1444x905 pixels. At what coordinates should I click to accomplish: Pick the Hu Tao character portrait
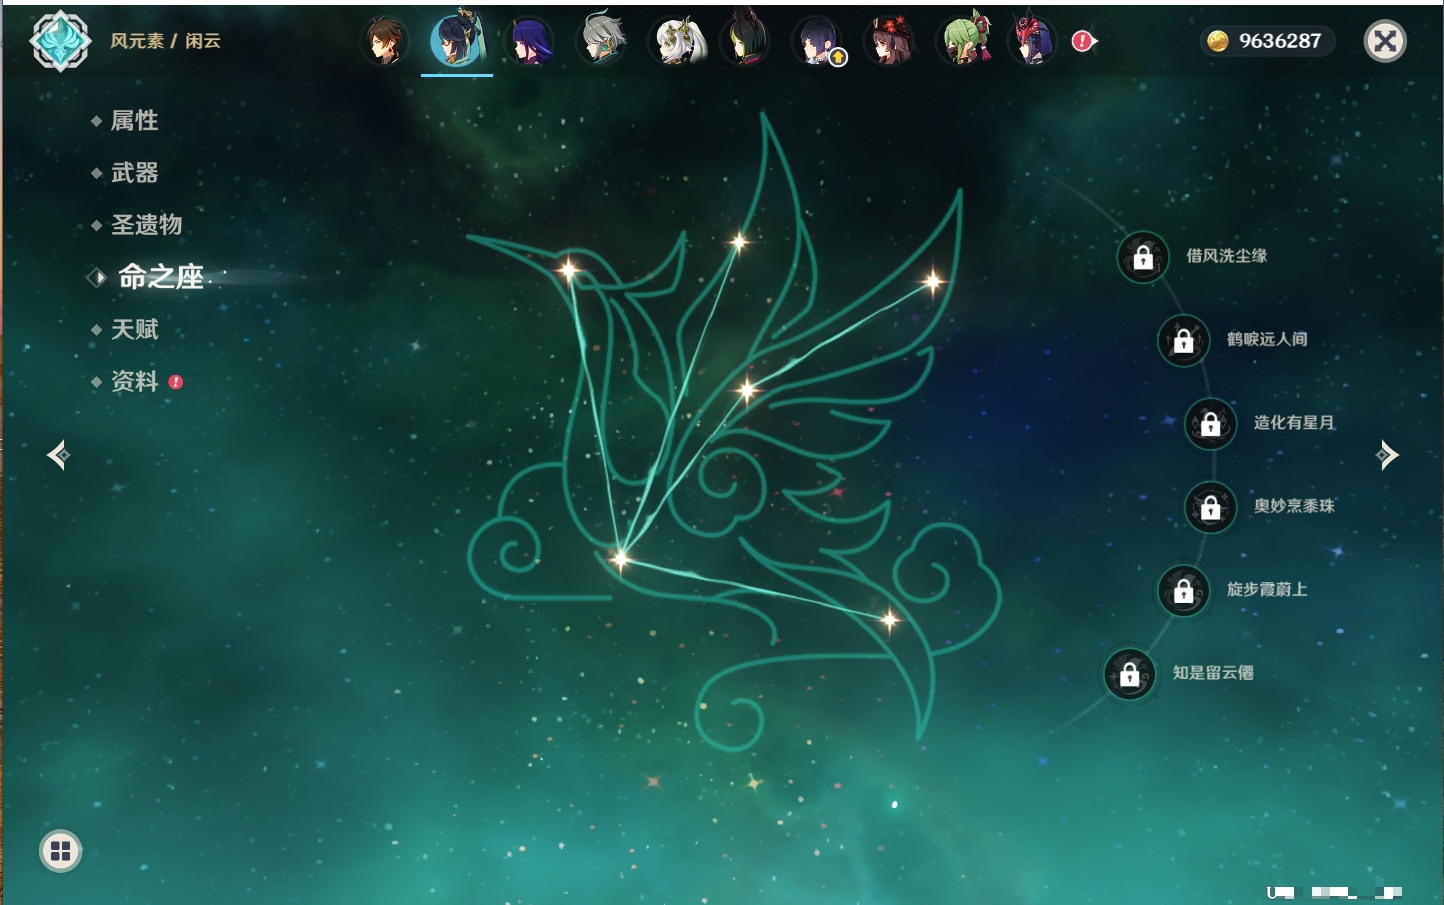(889, 41)
